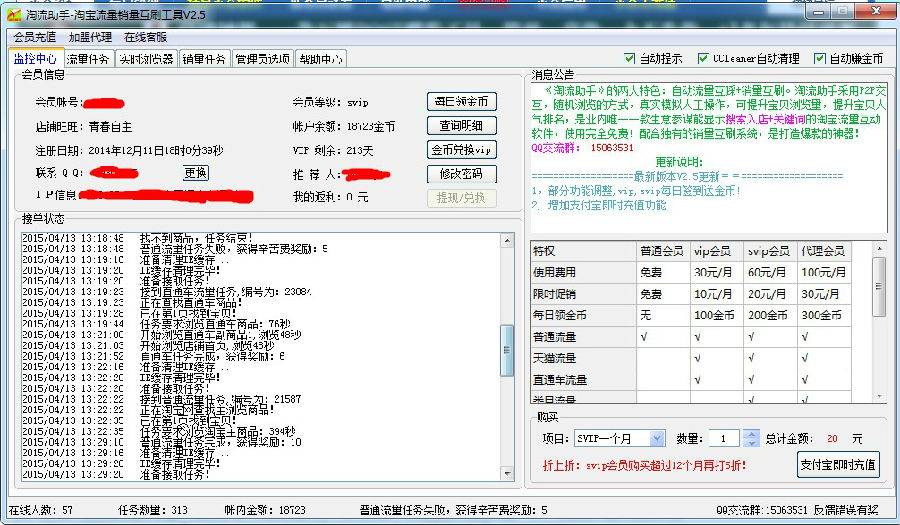Click the up arrow of the 接单状态 log scrollbar
The height and width of the screenshot is (525, 900).
point(507,240)
